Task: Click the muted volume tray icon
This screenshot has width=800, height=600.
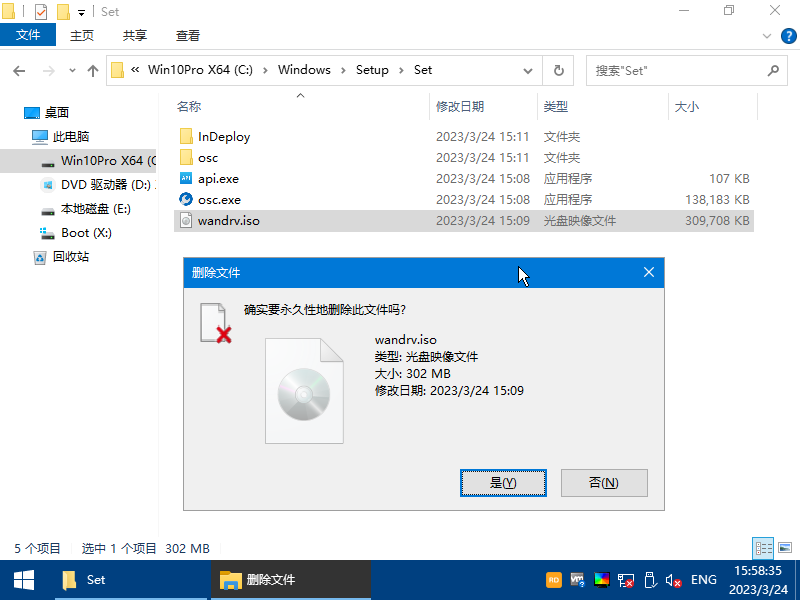Action: tap(674, 580)
